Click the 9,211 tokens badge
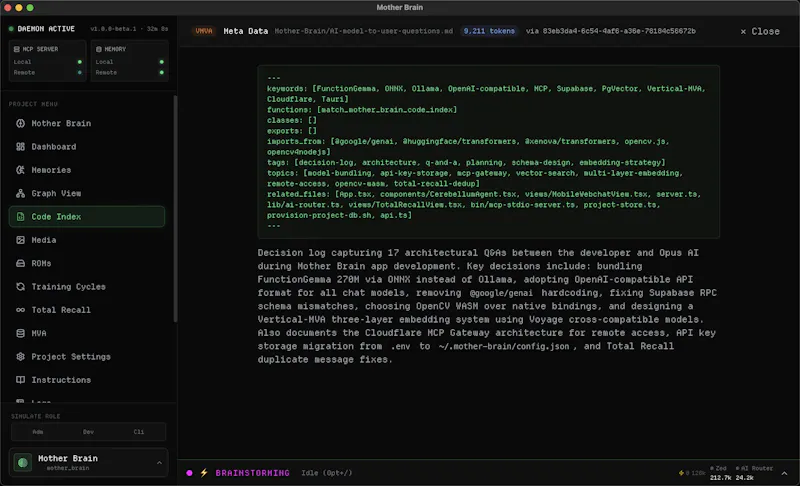This screenshot has width=800, height=486. (489, 31)
